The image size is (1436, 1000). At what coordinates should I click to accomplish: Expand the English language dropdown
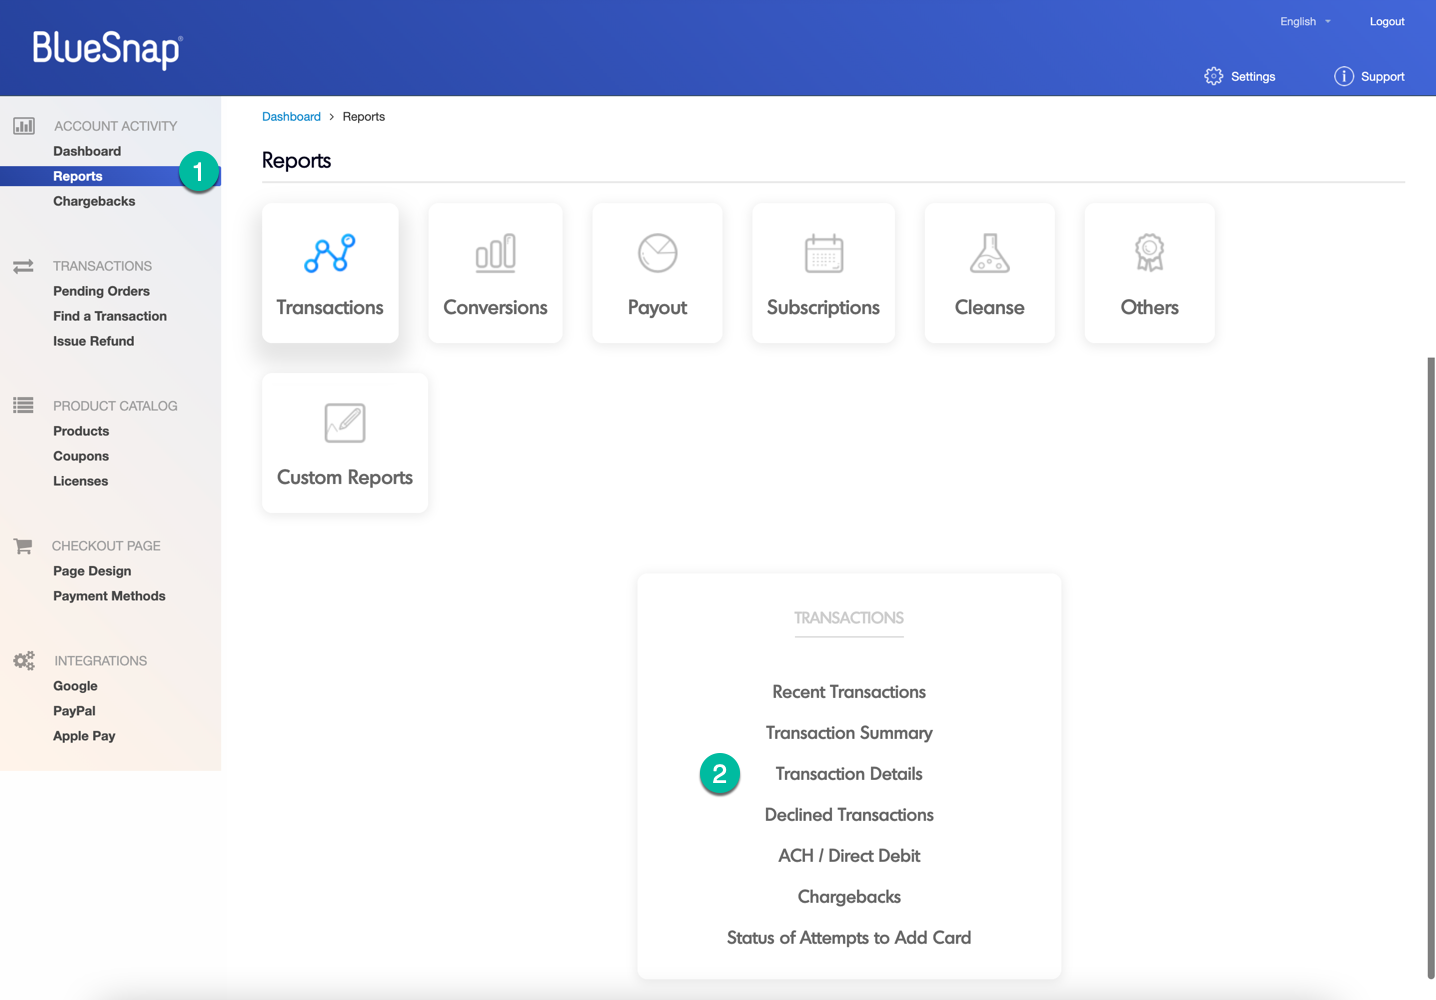(1305, 21)
